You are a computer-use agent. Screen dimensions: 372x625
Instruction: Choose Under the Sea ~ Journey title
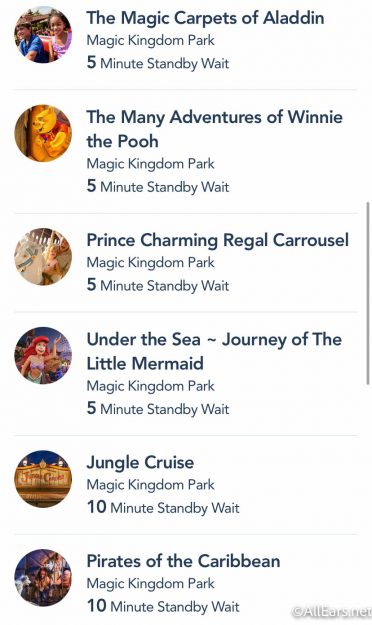(x=214, y=351)
